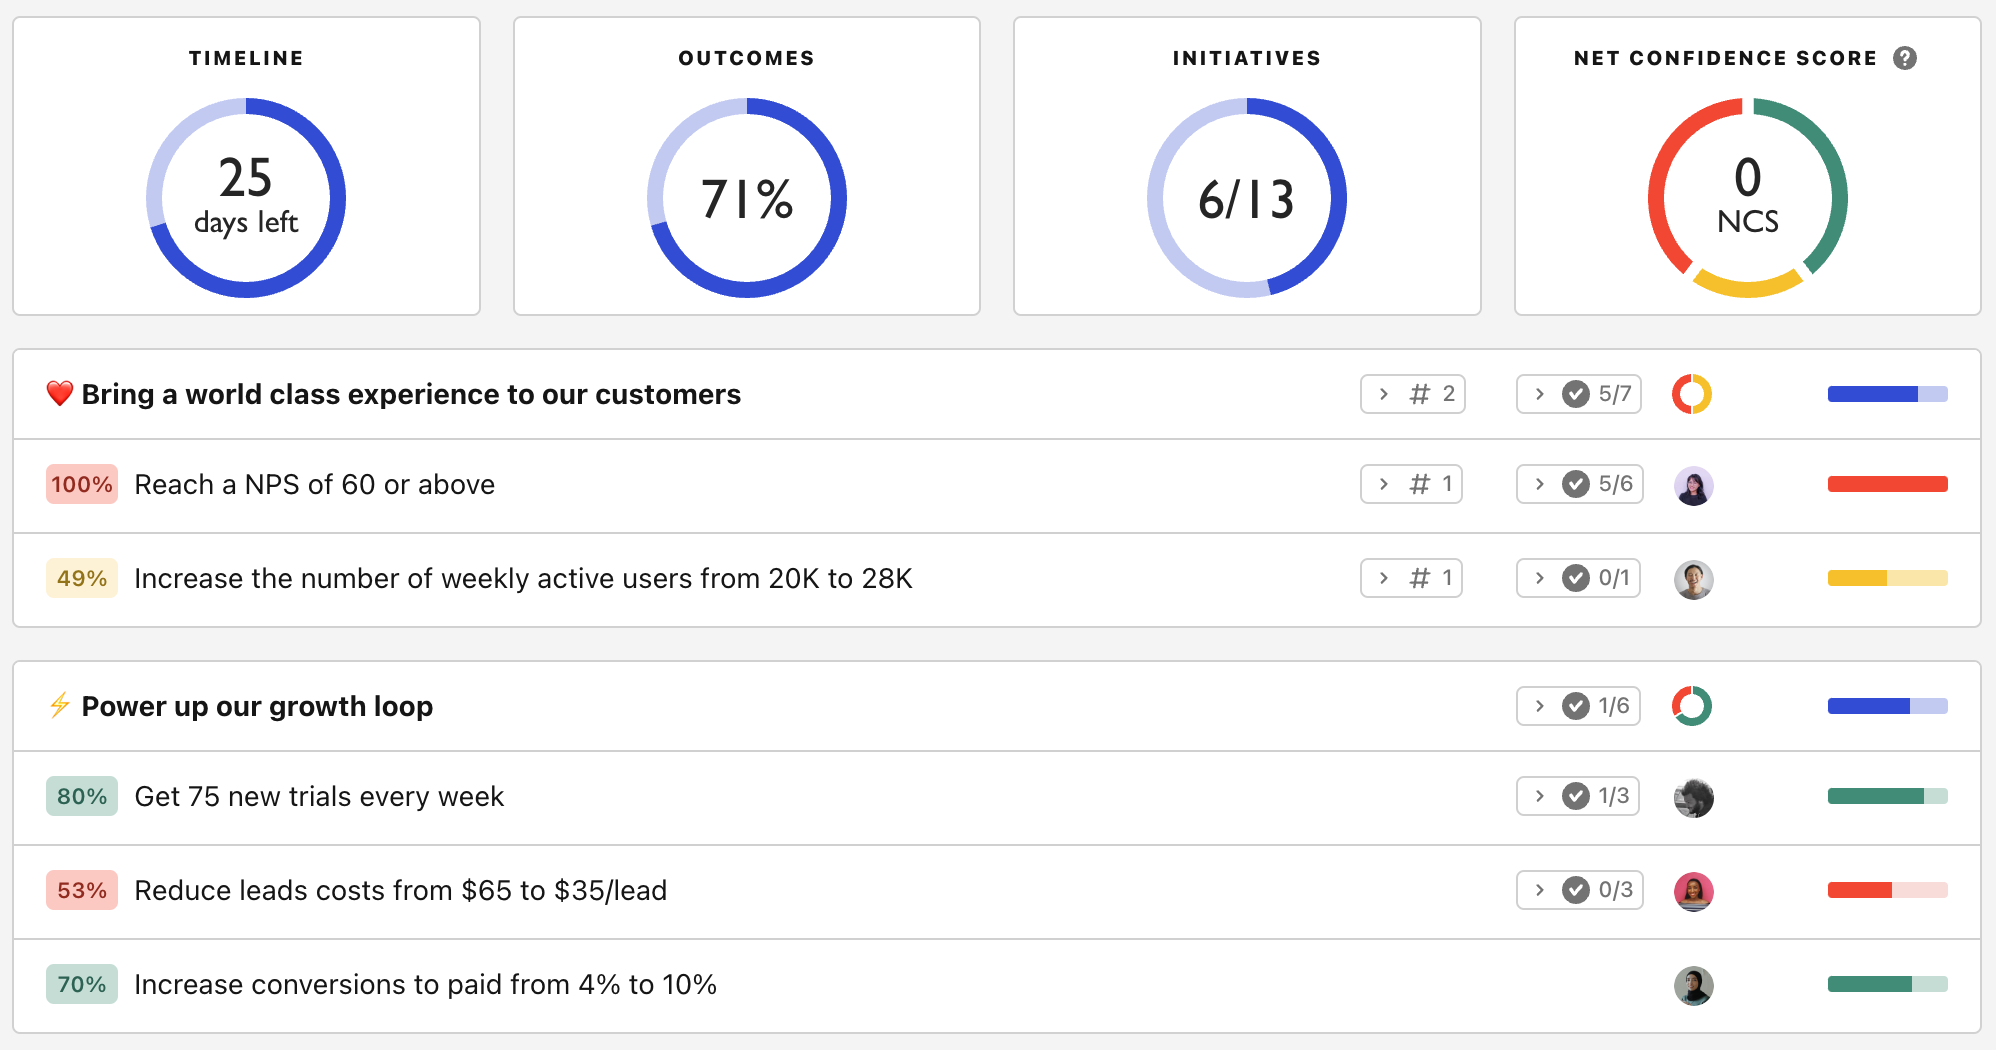
Task: Click the TIMELINE card heading
Action: click(246, 58)
